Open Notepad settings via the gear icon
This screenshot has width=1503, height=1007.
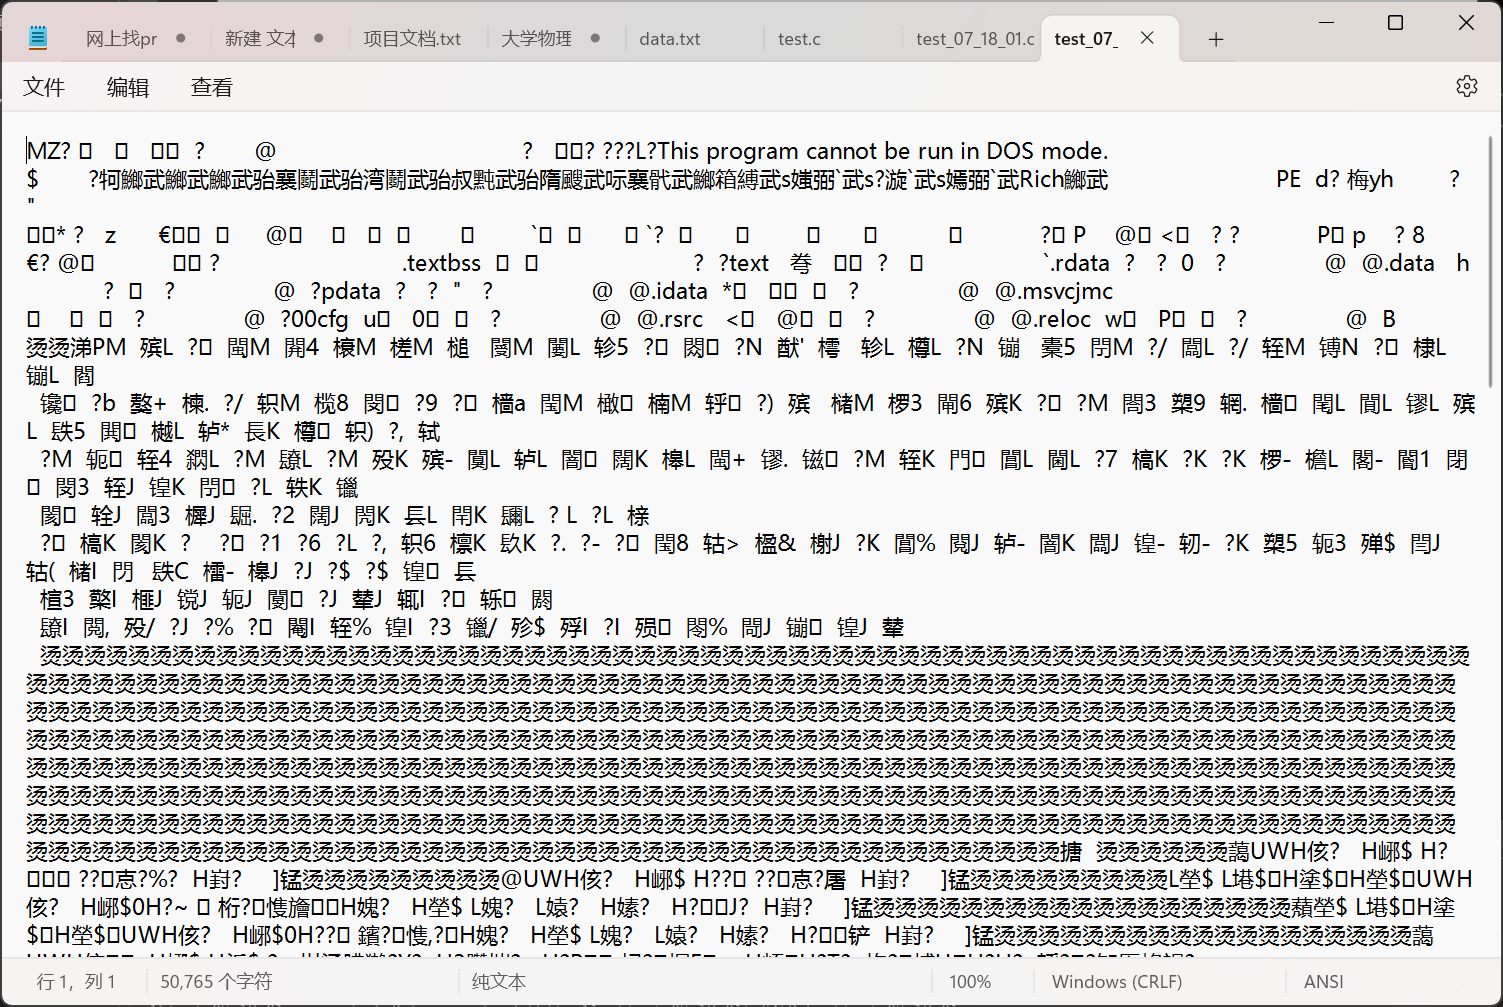click(1466, 87)
